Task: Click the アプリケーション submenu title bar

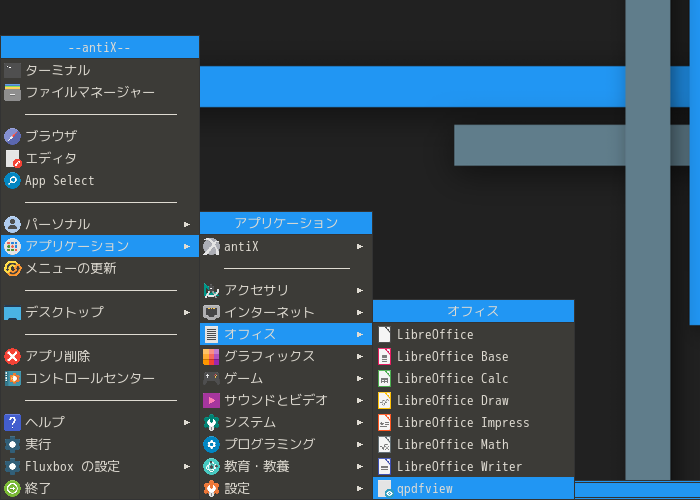Action: pos(286,223)
